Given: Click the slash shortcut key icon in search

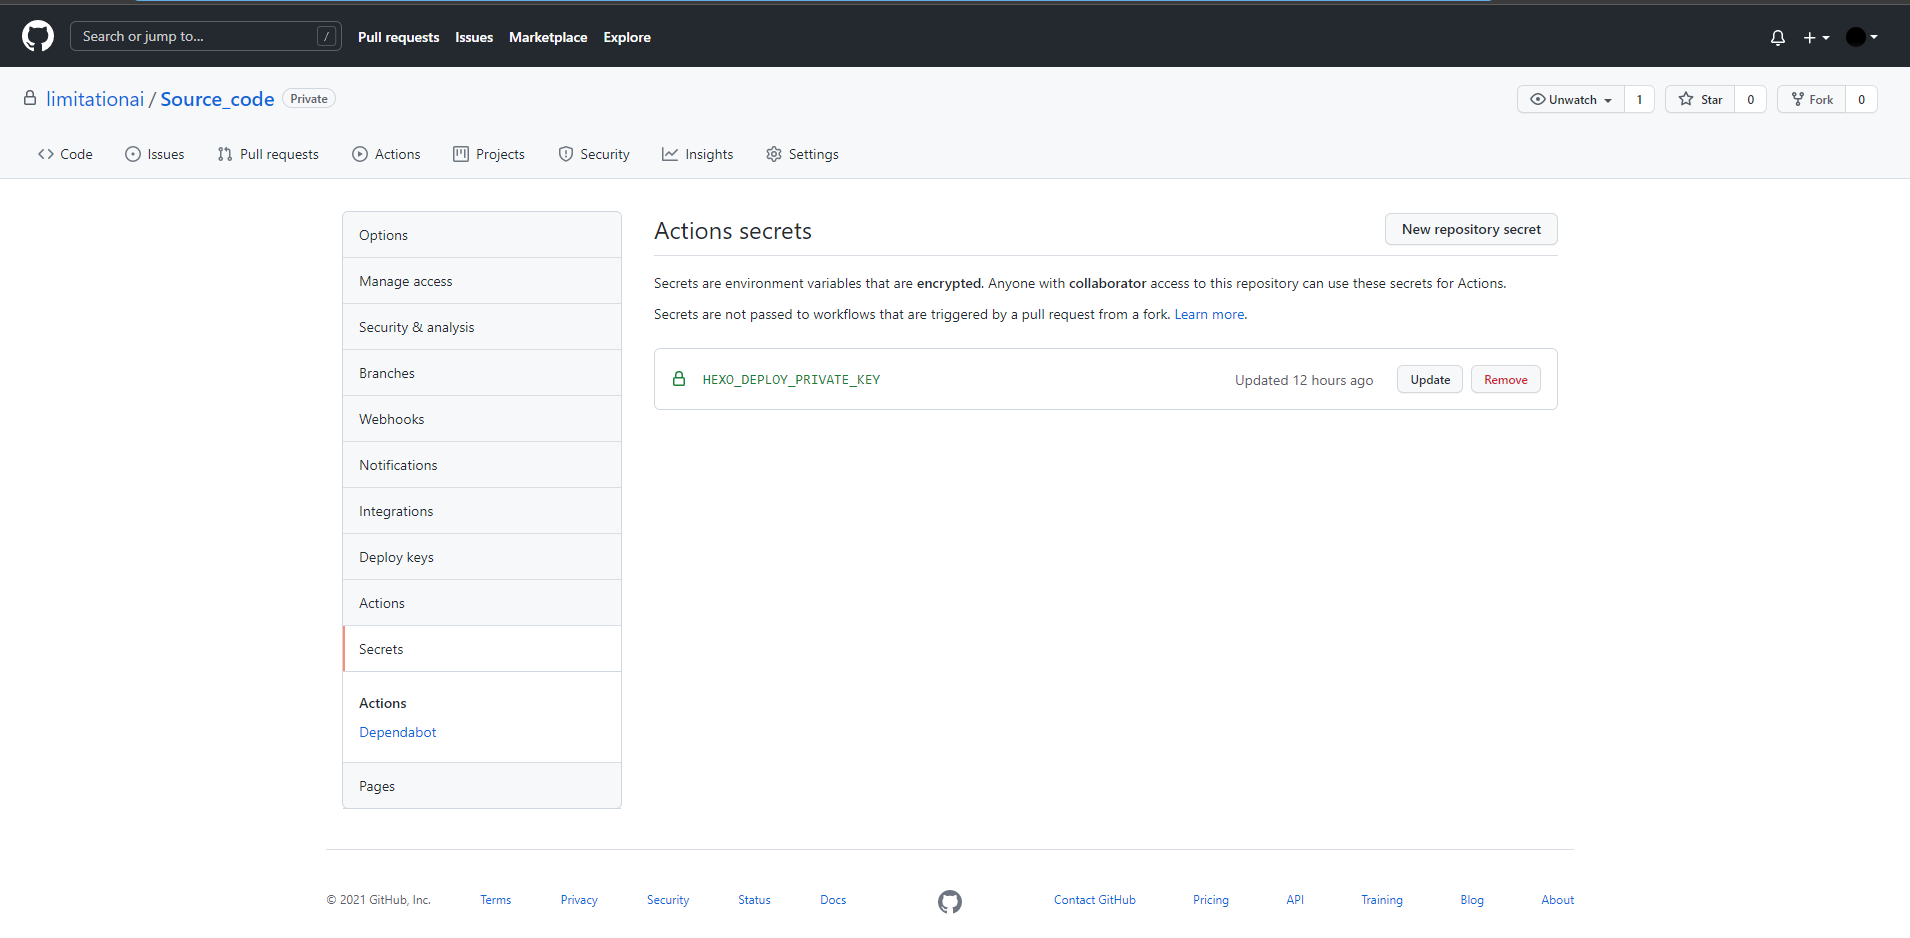Looking at the screenshot, I should coord(326,36).
